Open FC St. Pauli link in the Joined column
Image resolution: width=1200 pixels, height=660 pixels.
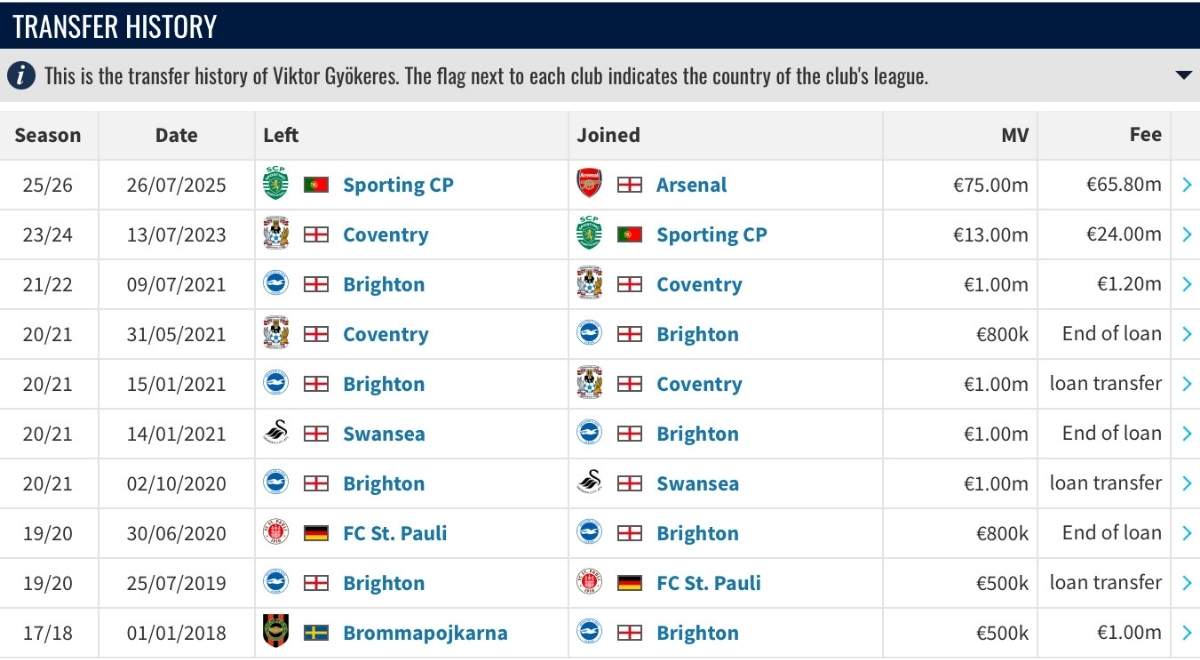point(709,583)
